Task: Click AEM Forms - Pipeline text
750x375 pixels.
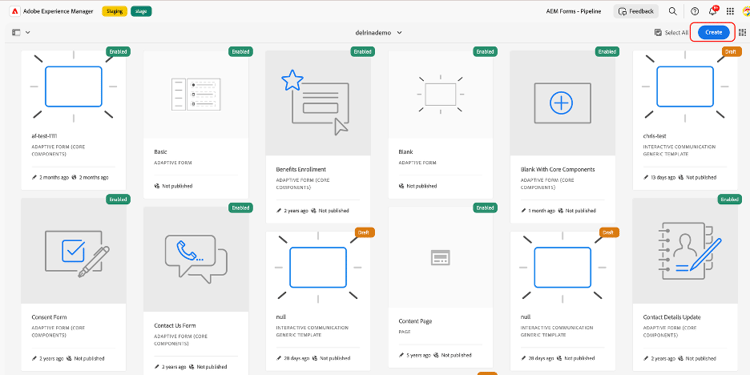Action: point(574,11)
